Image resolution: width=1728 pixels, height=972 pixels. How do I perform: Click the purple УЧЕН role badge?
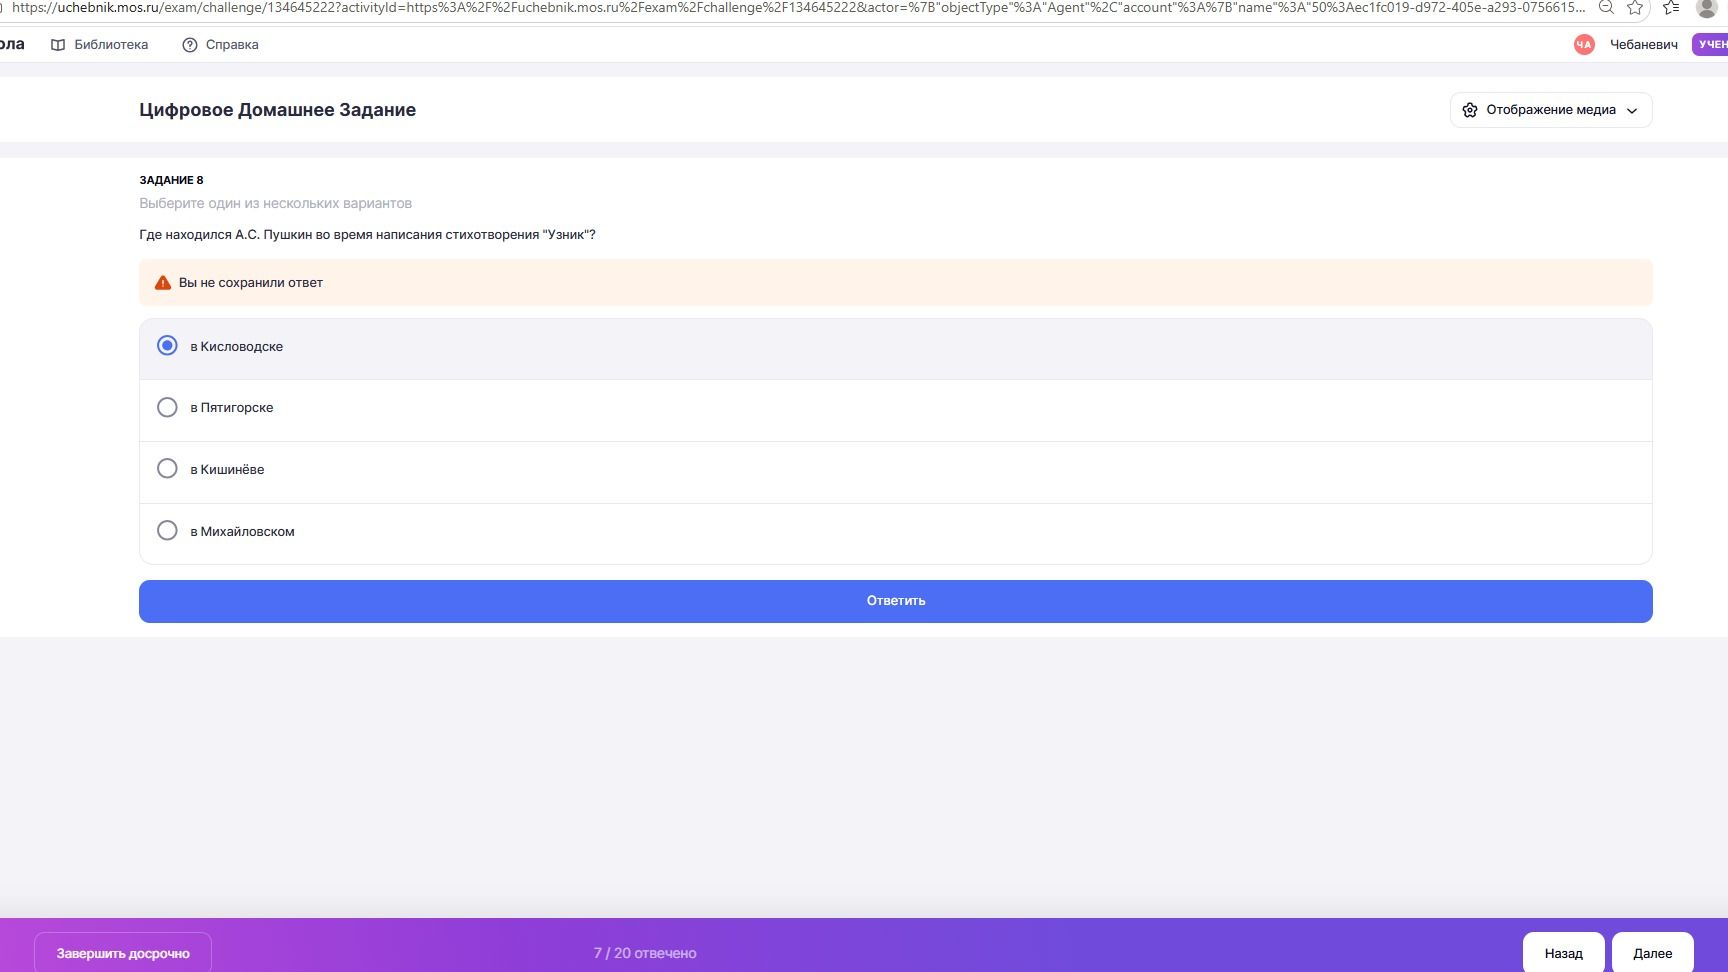point(1711,44)
